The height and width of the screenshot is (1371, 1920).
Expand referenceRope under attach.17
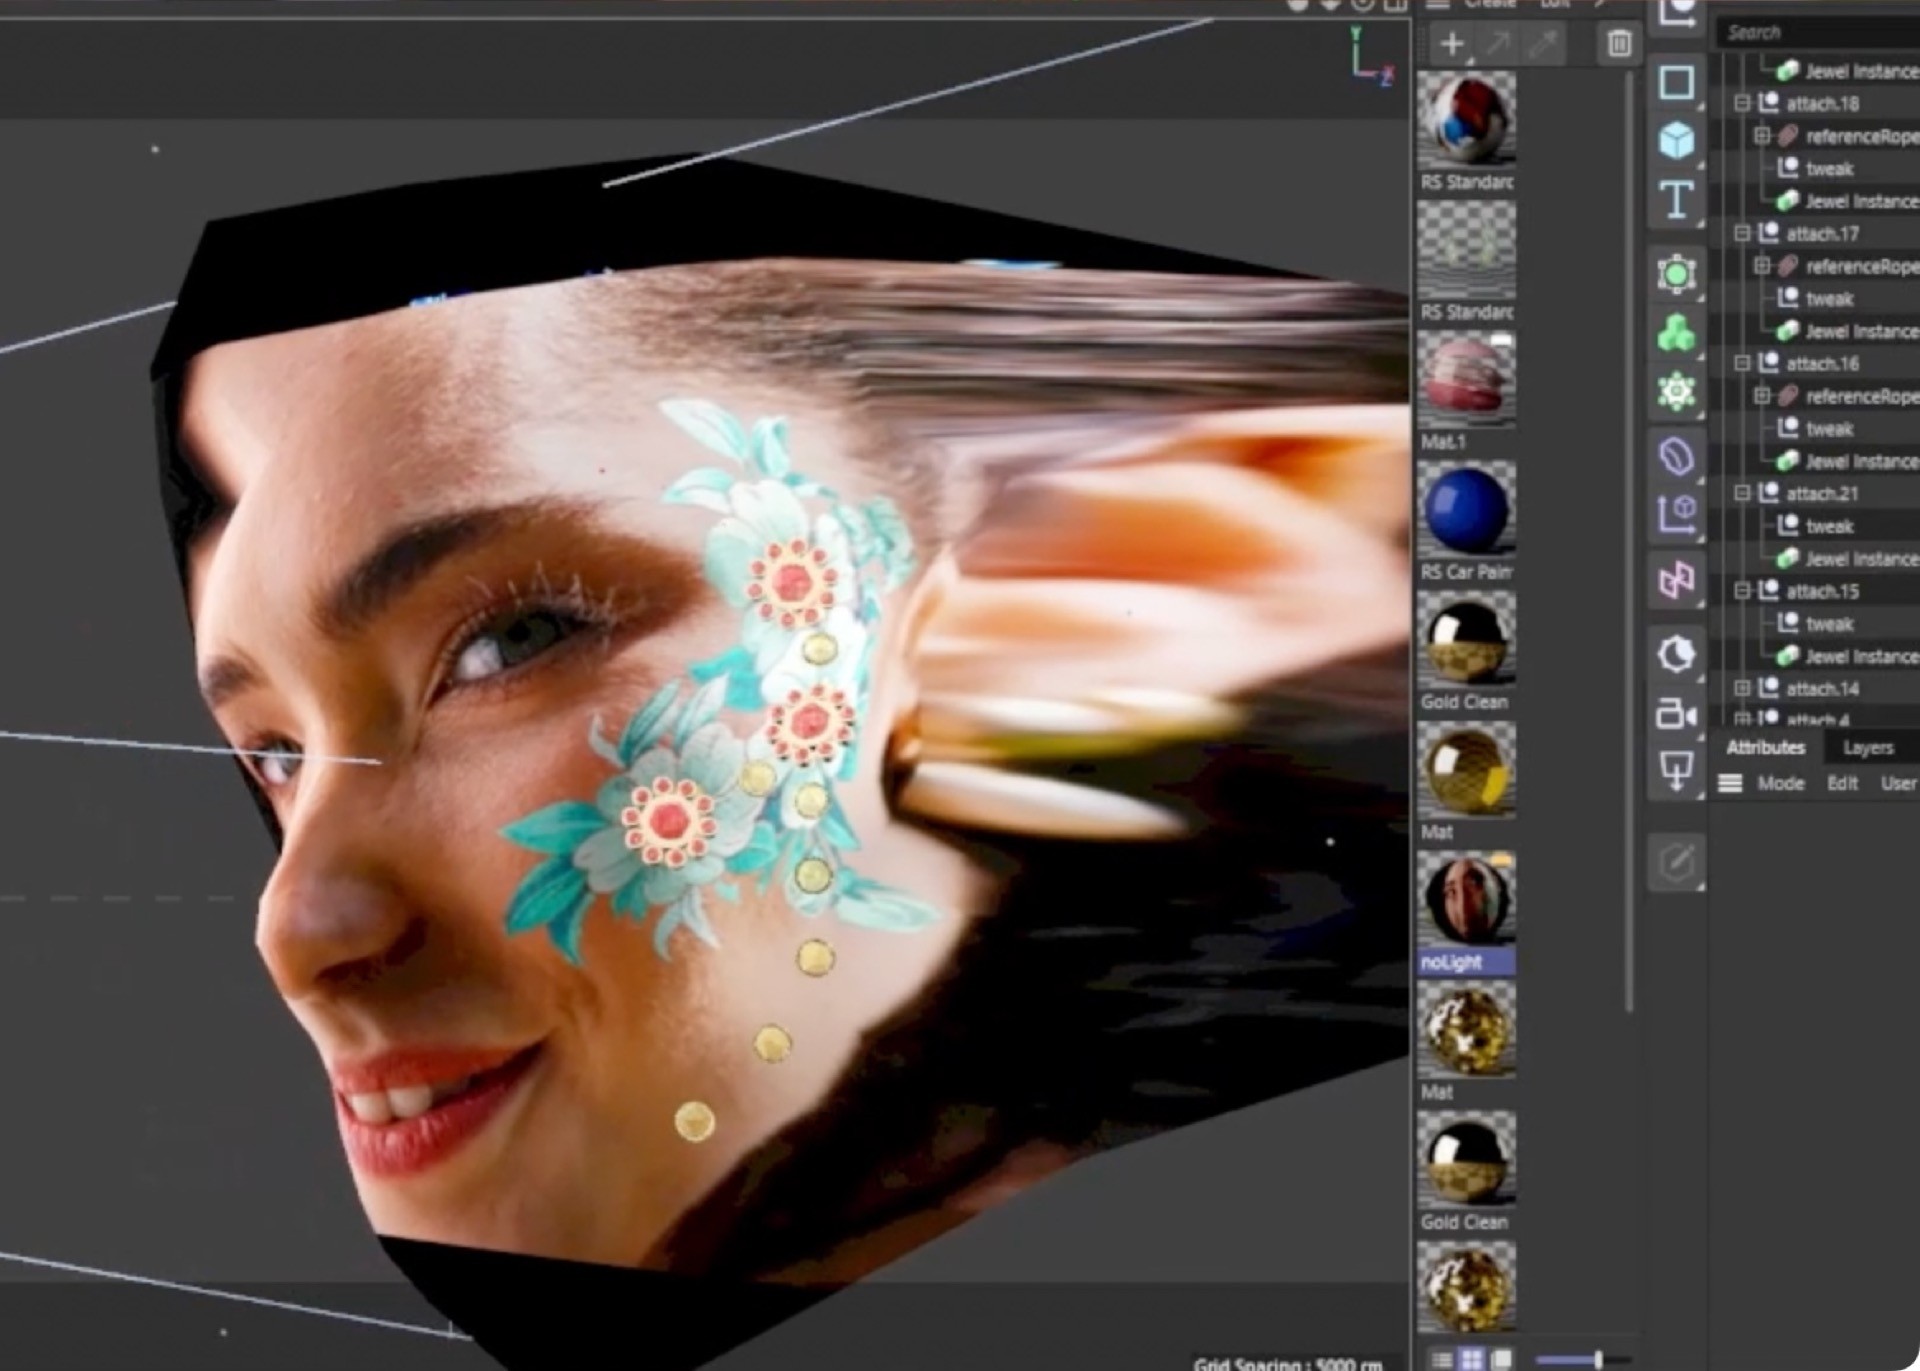(1762, 266)
